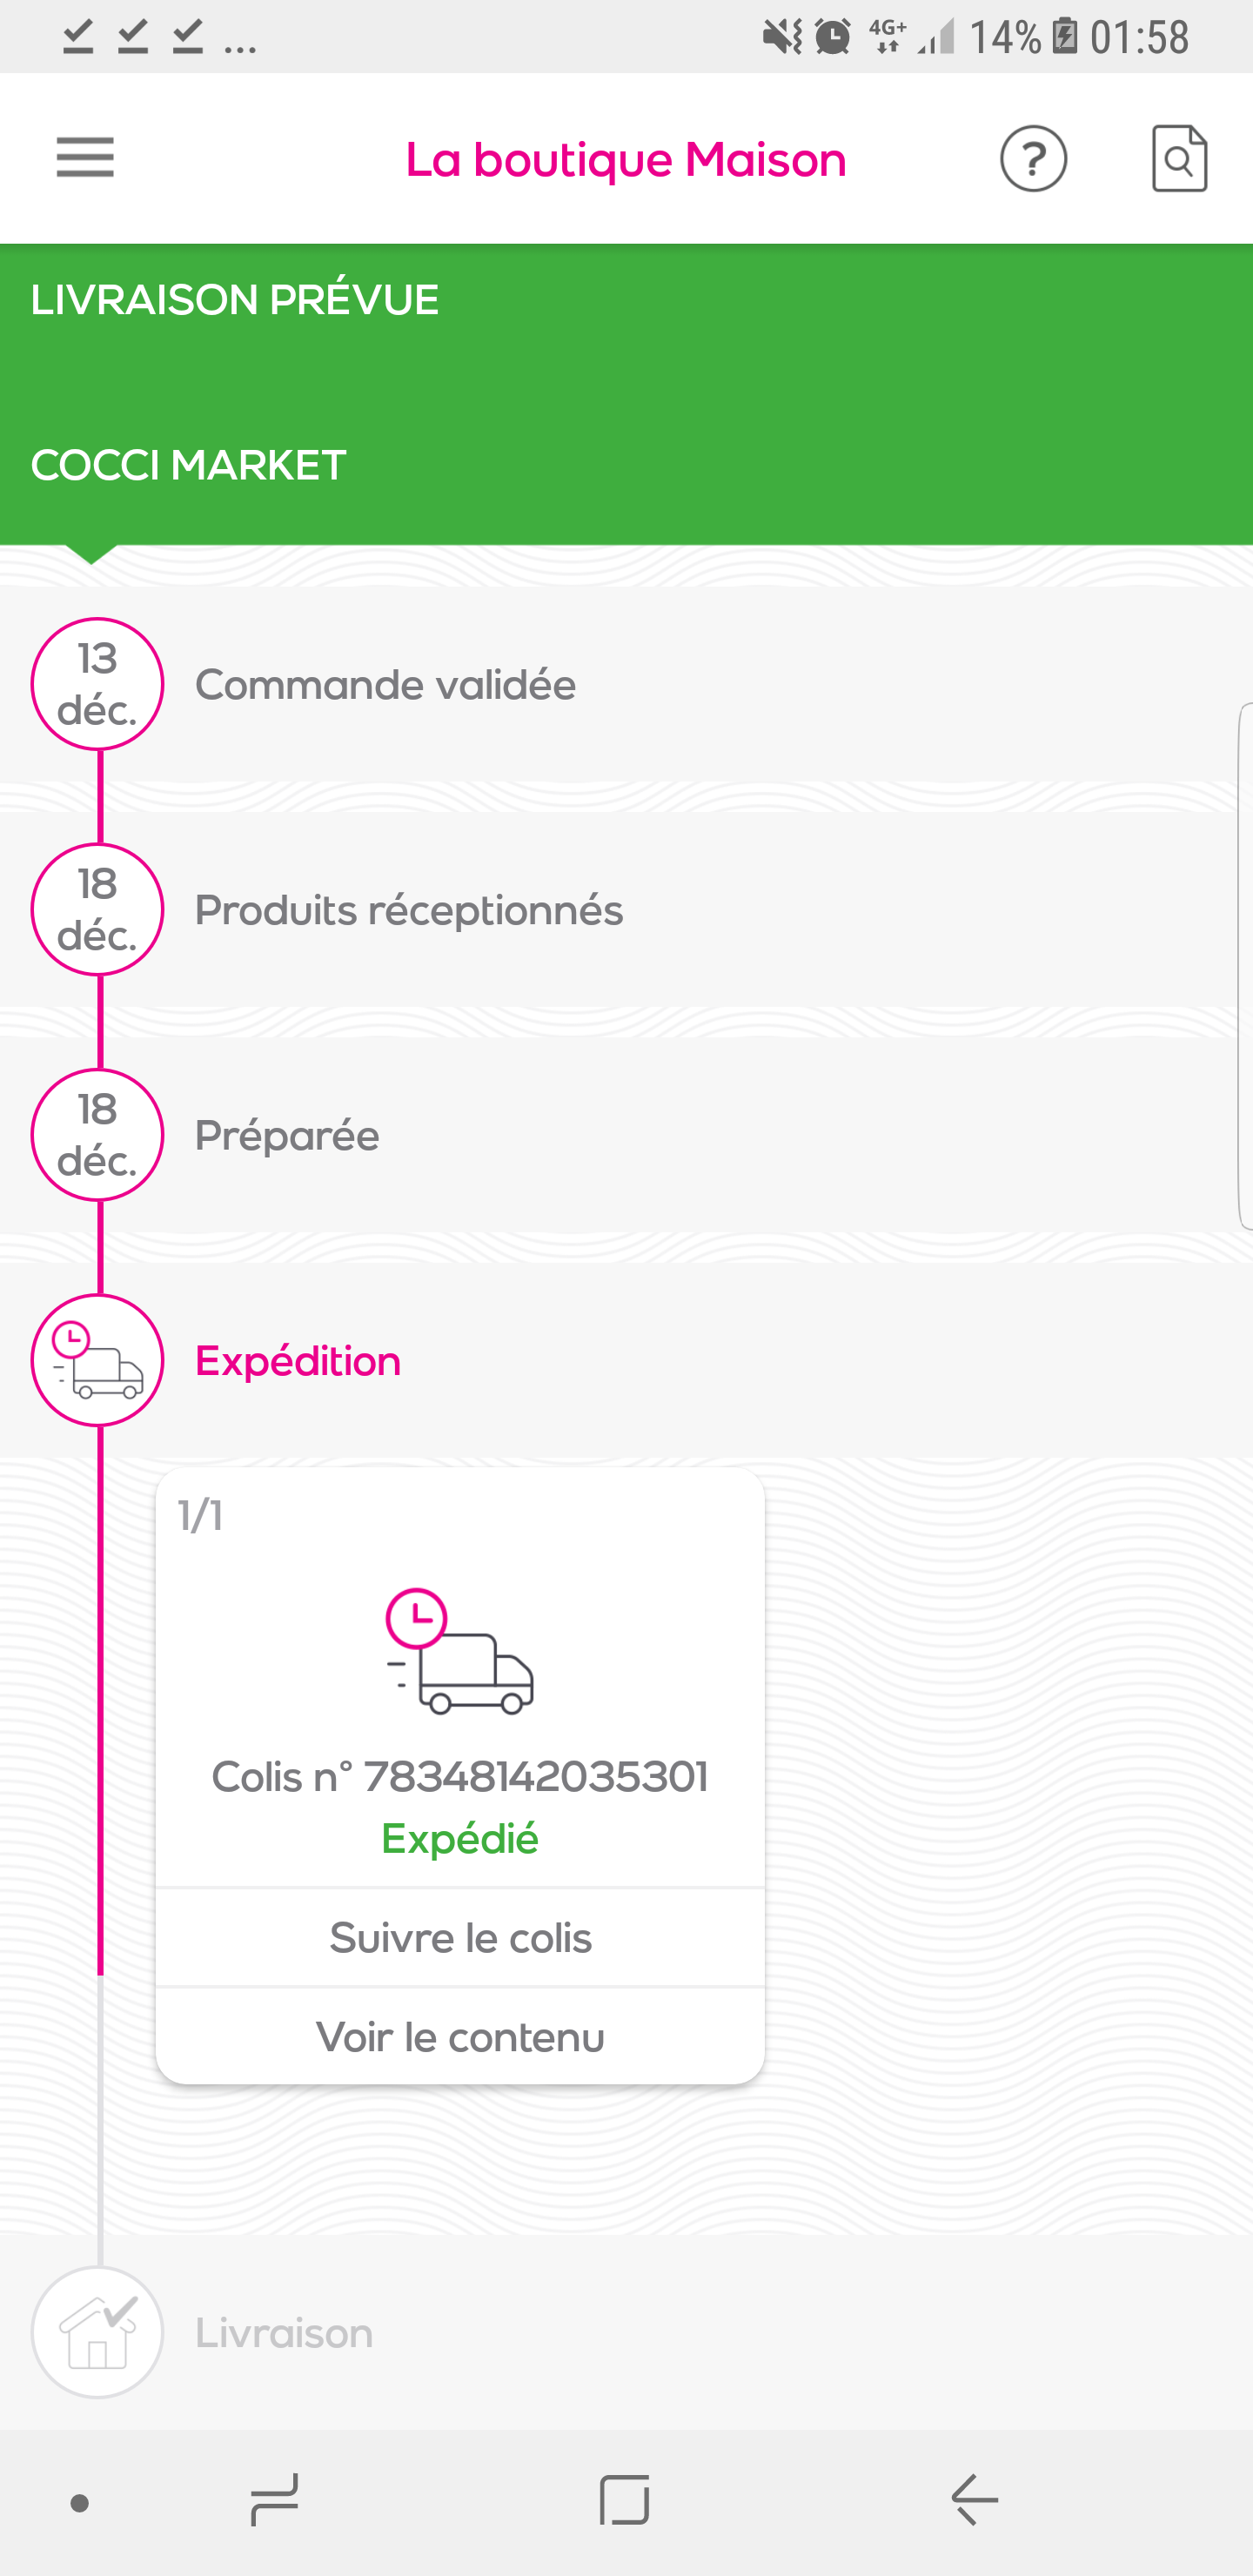Screen dimensions: 1253x2576
Task: Tap Android back navigation arrow
Action: click(974, 2501)
